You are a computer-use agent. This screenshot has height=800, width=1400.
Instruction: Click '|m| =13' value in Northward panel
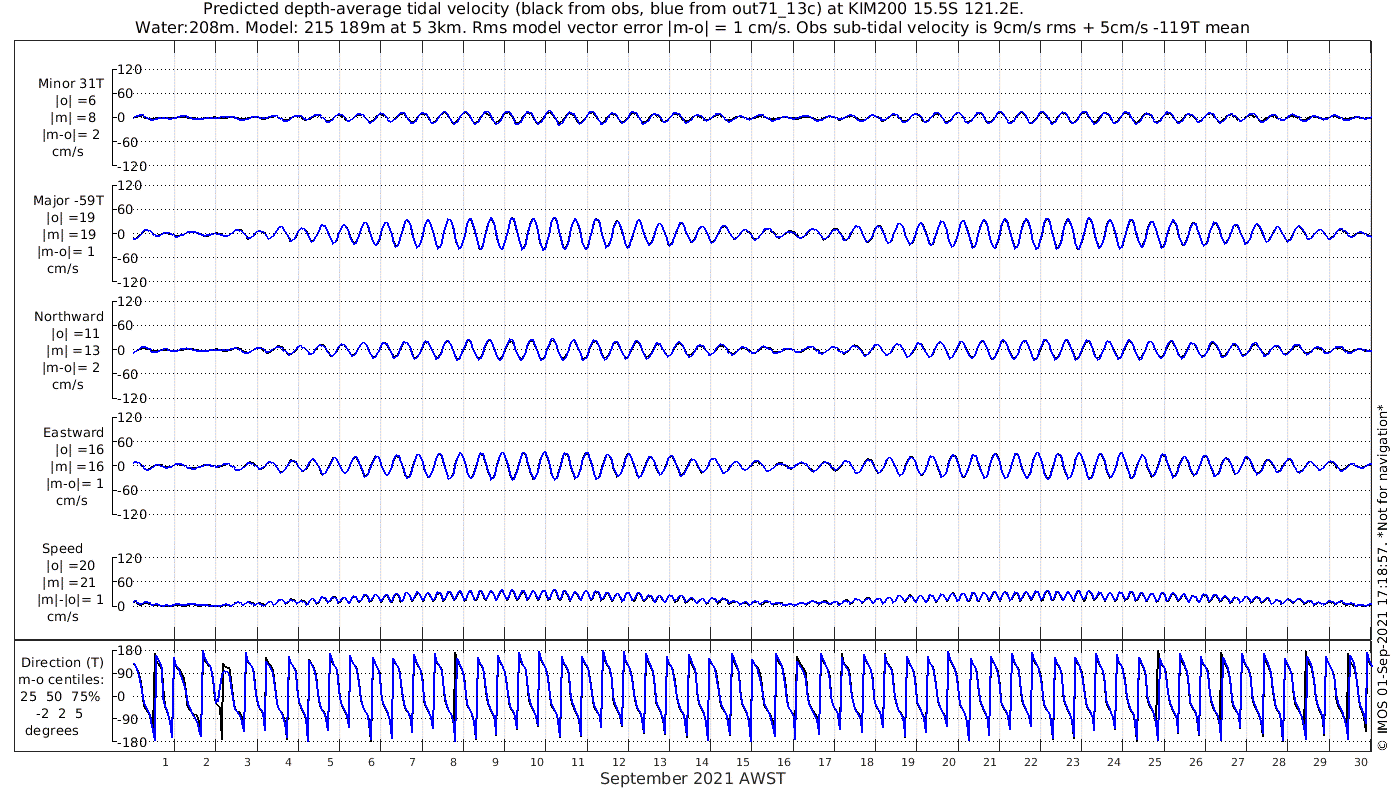click(x=74, y=350)
